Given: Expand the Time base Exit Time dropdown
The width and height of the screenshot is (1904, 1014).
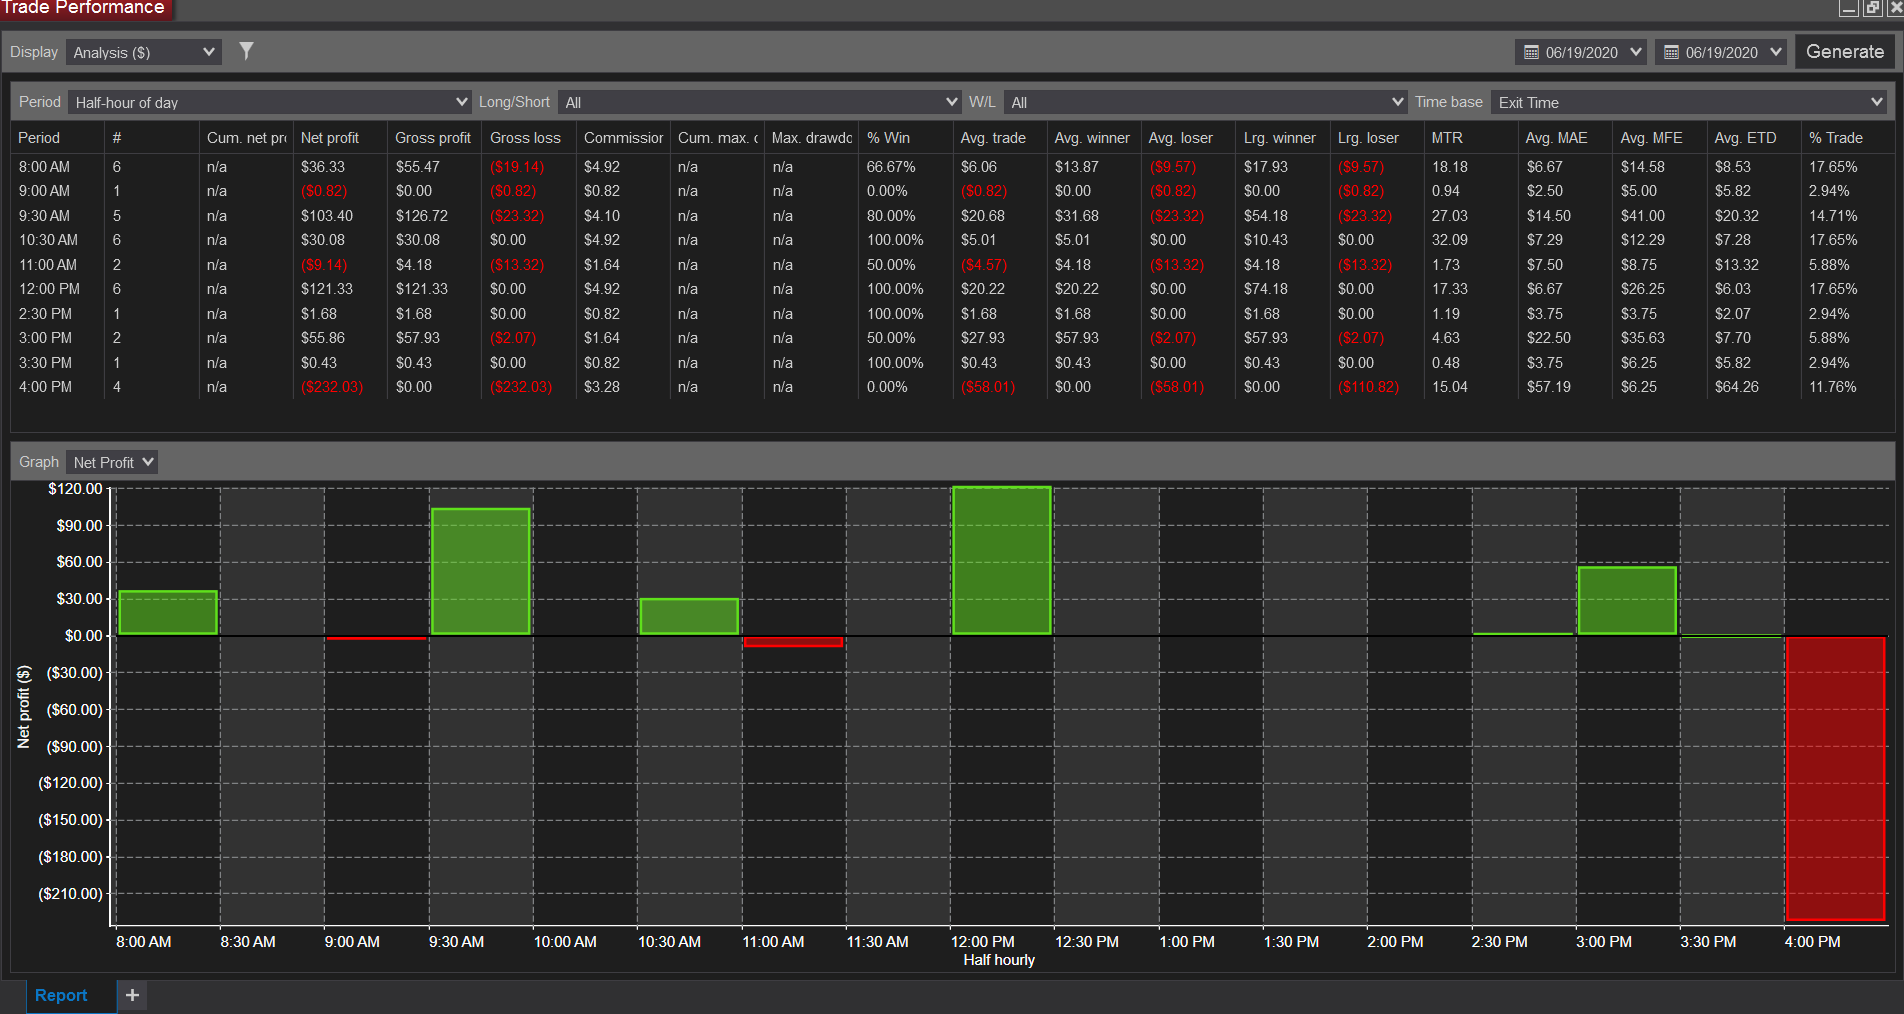Looking at the screenshot, I should click(1689, 102).
